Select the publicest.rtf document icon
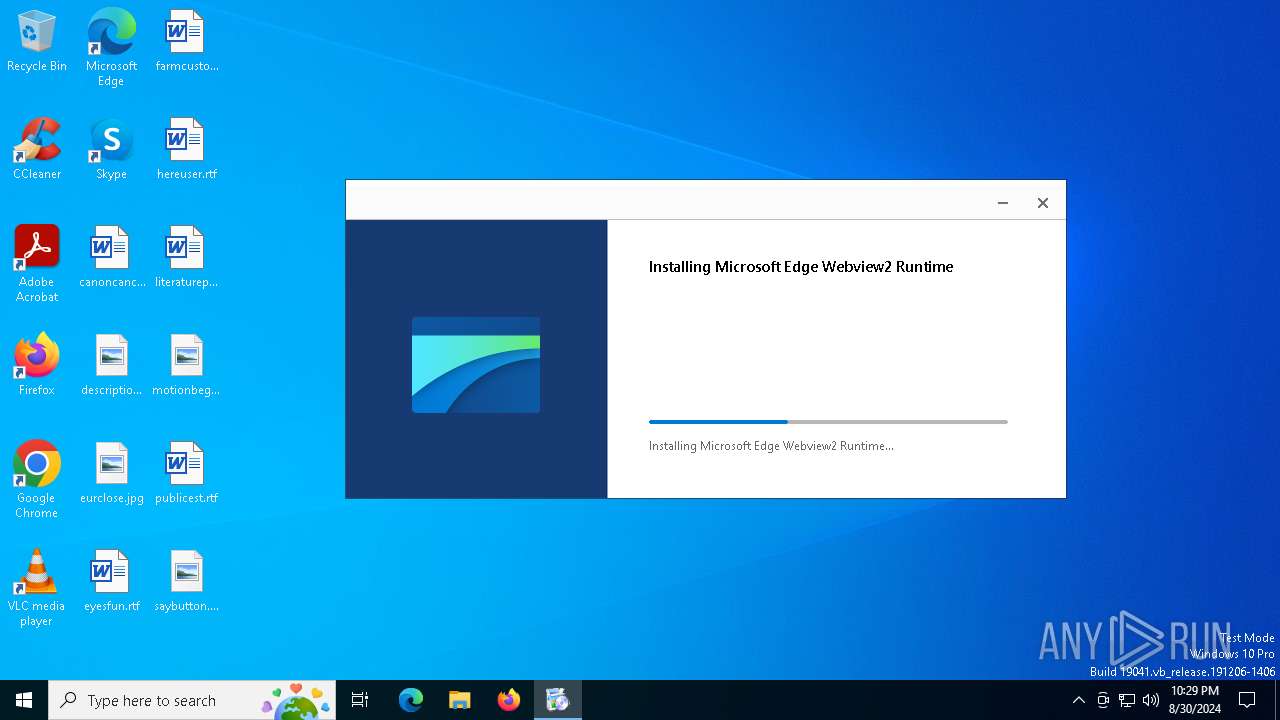Viewport: 1280px width, 720px height. [x=186, y=474]
